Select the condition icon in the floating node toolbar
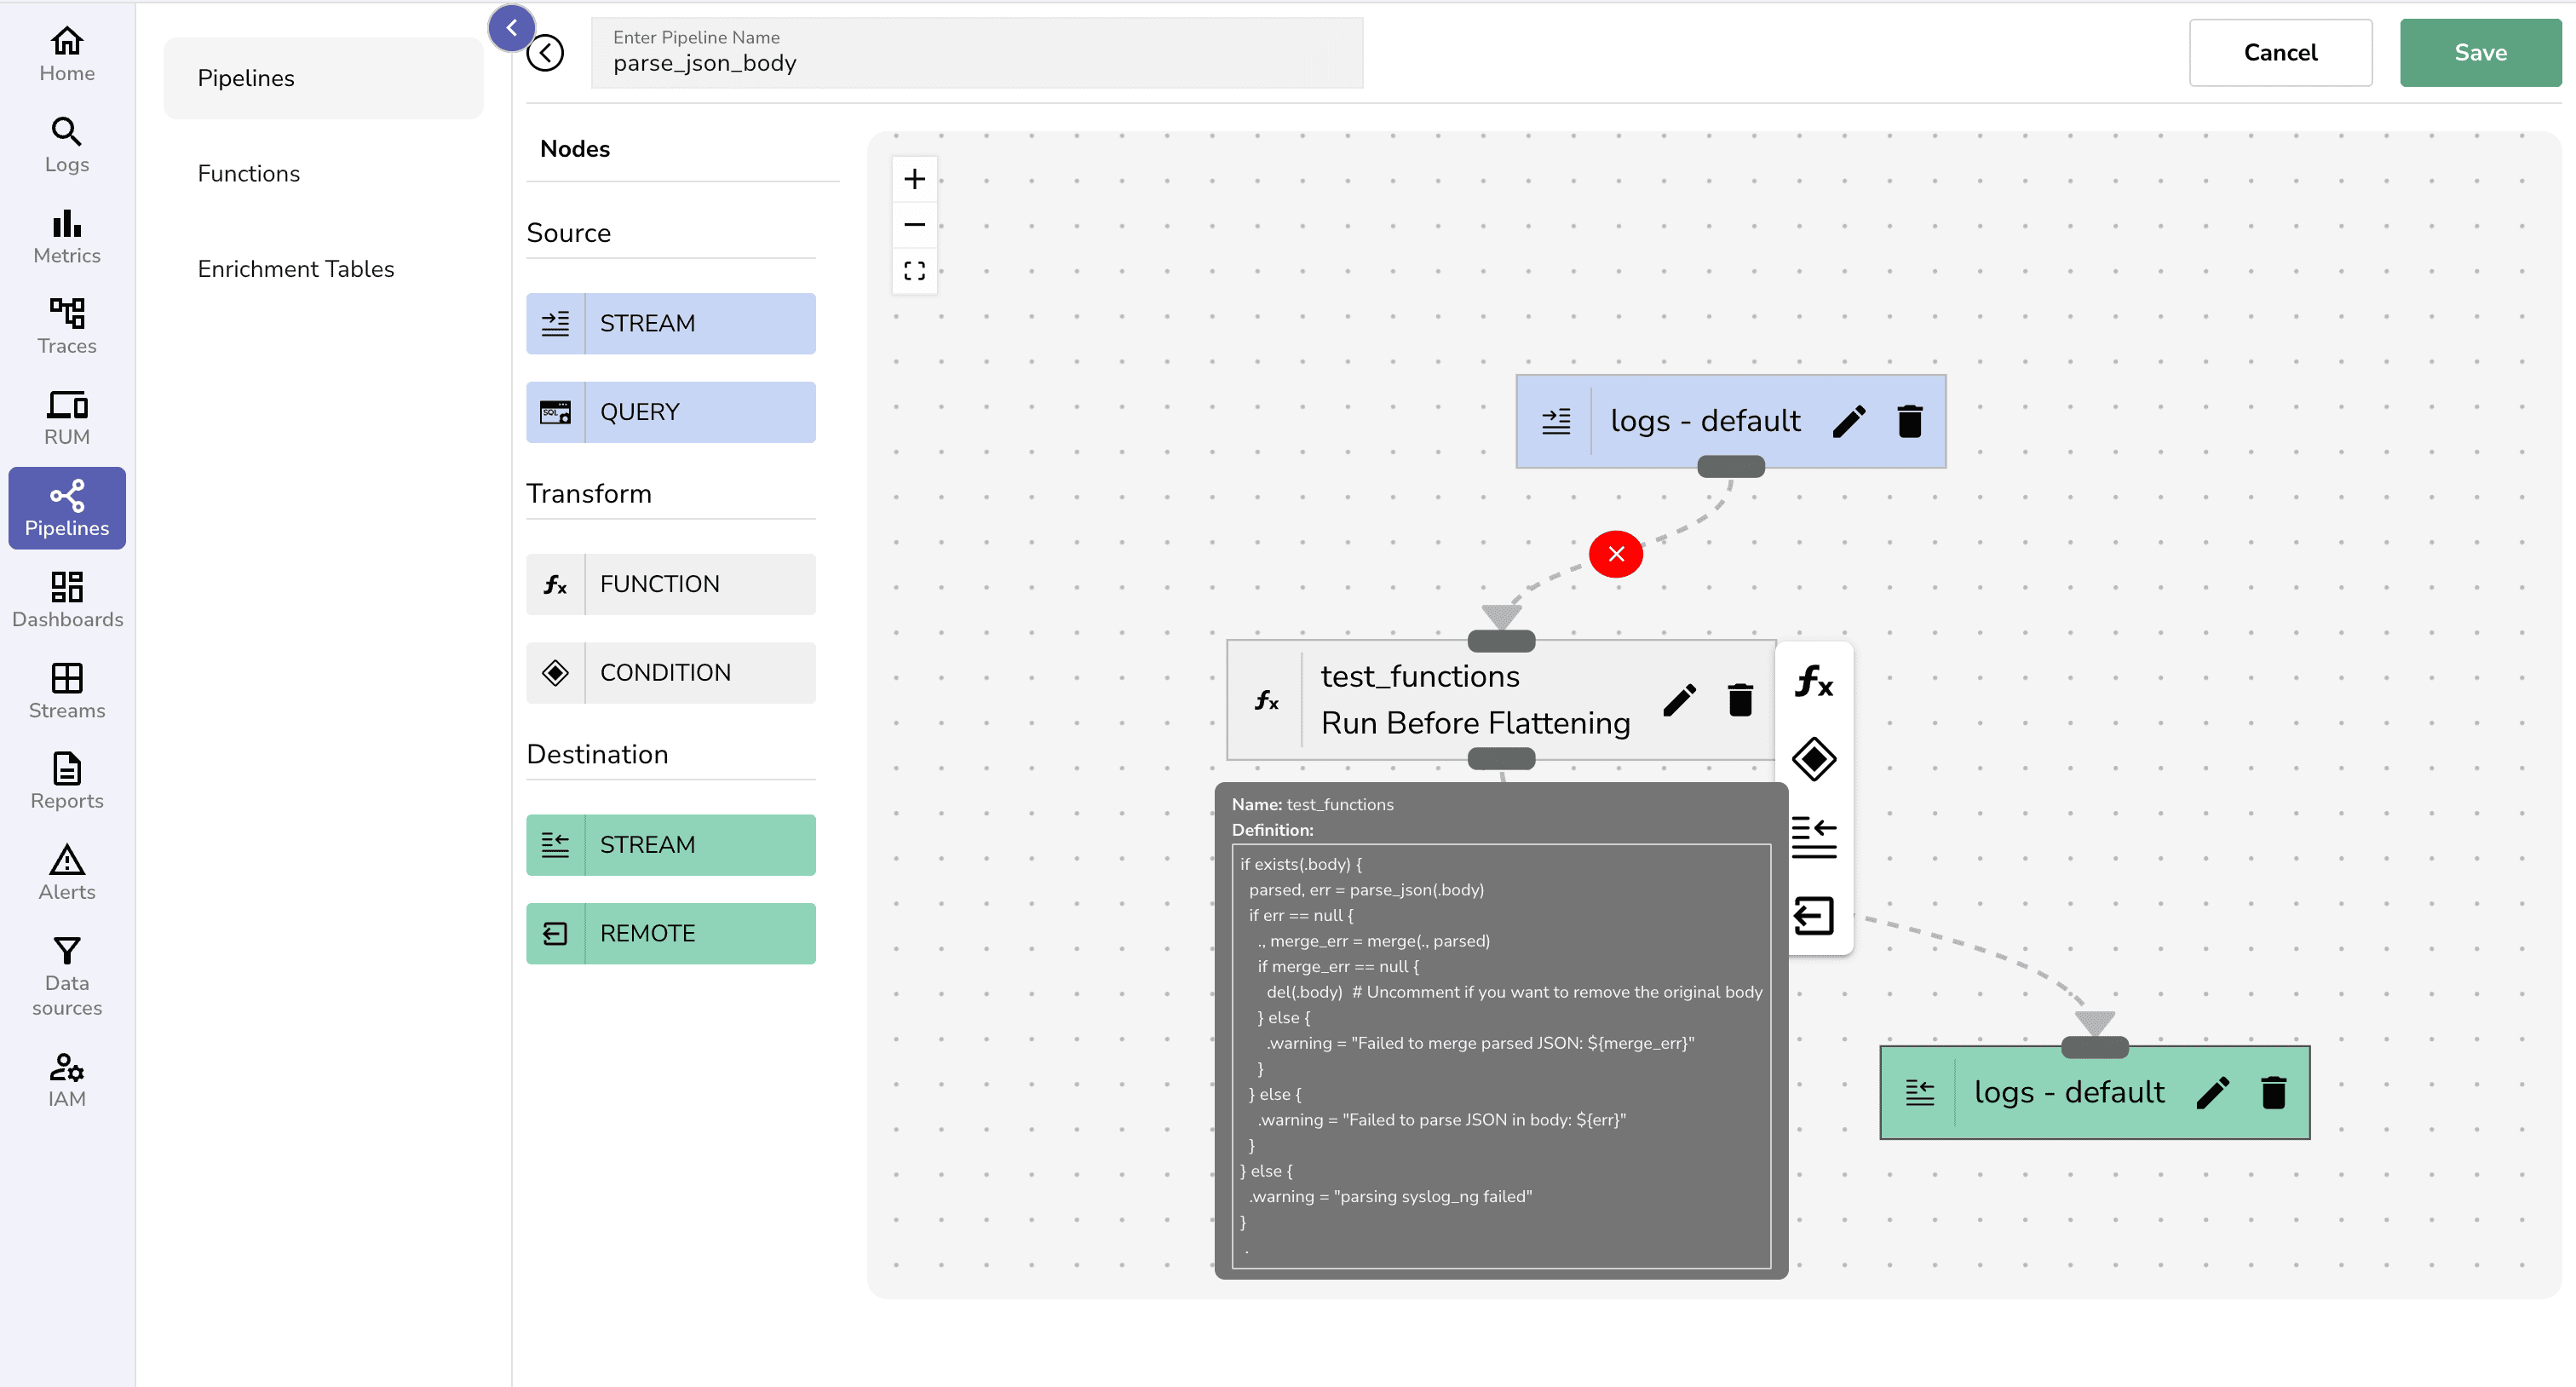Image resolution: width=2576 pixels, height=1387 pixels. (x=1815, y=760)
